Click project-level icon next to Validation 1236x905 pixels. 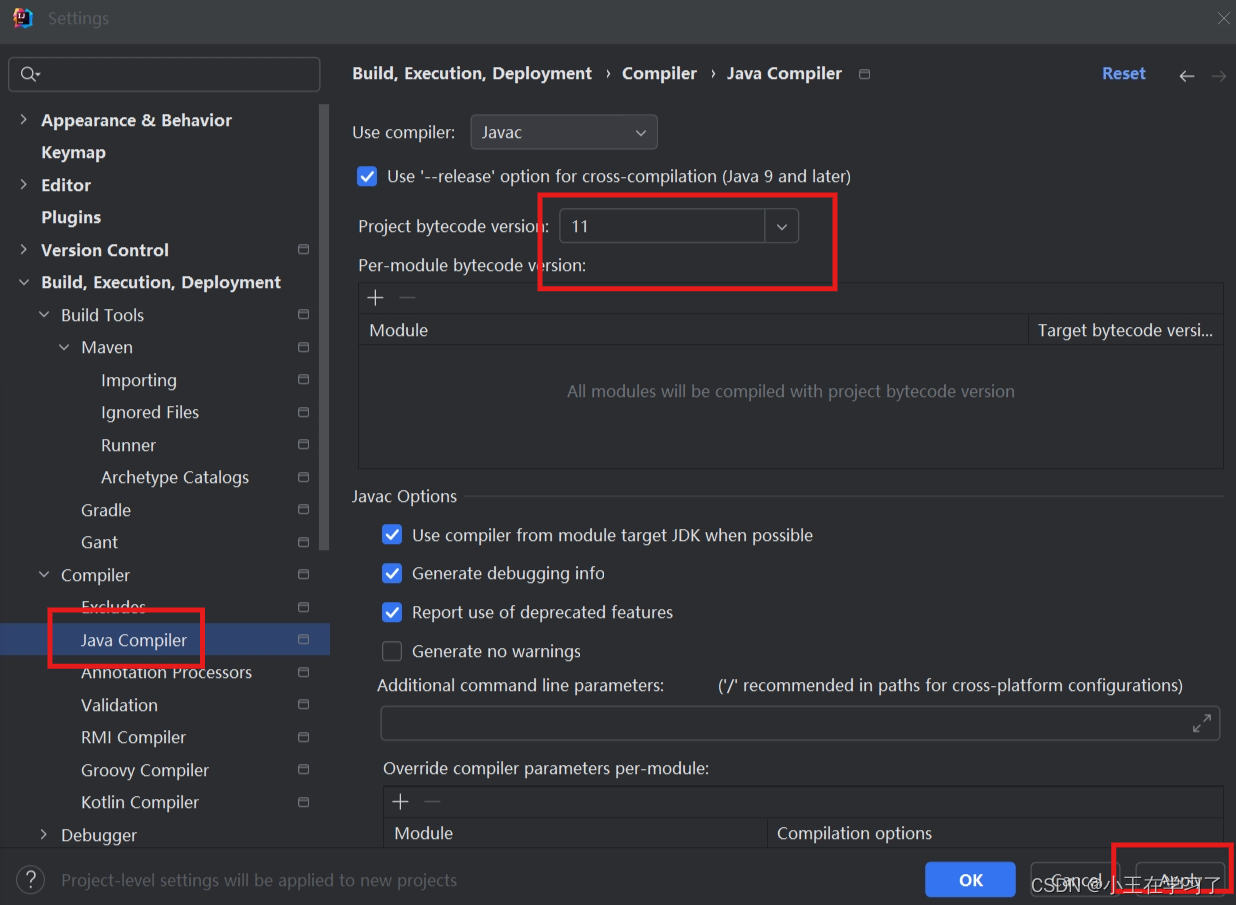coord(303,705)
